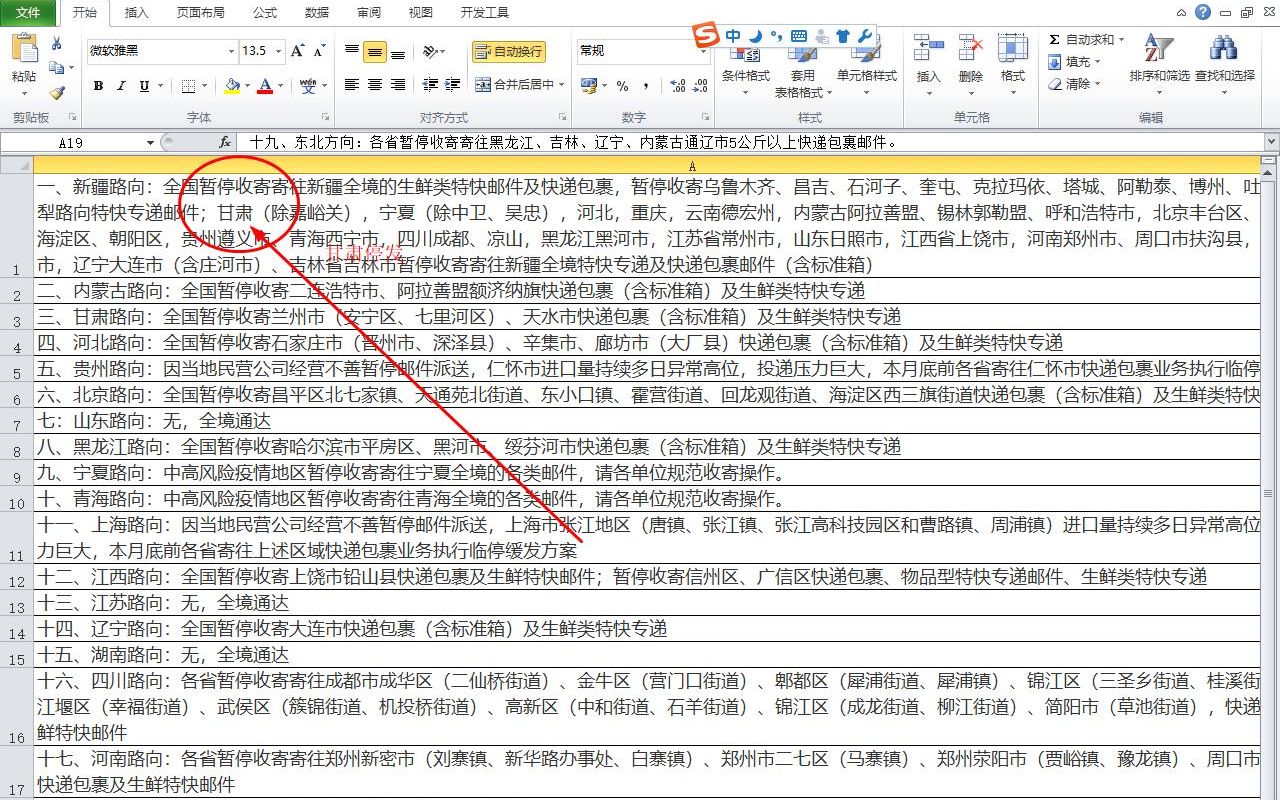Open the Name Box dropdown arrow
Viewport: 1280px width, 800px height.
click(150, 143)
